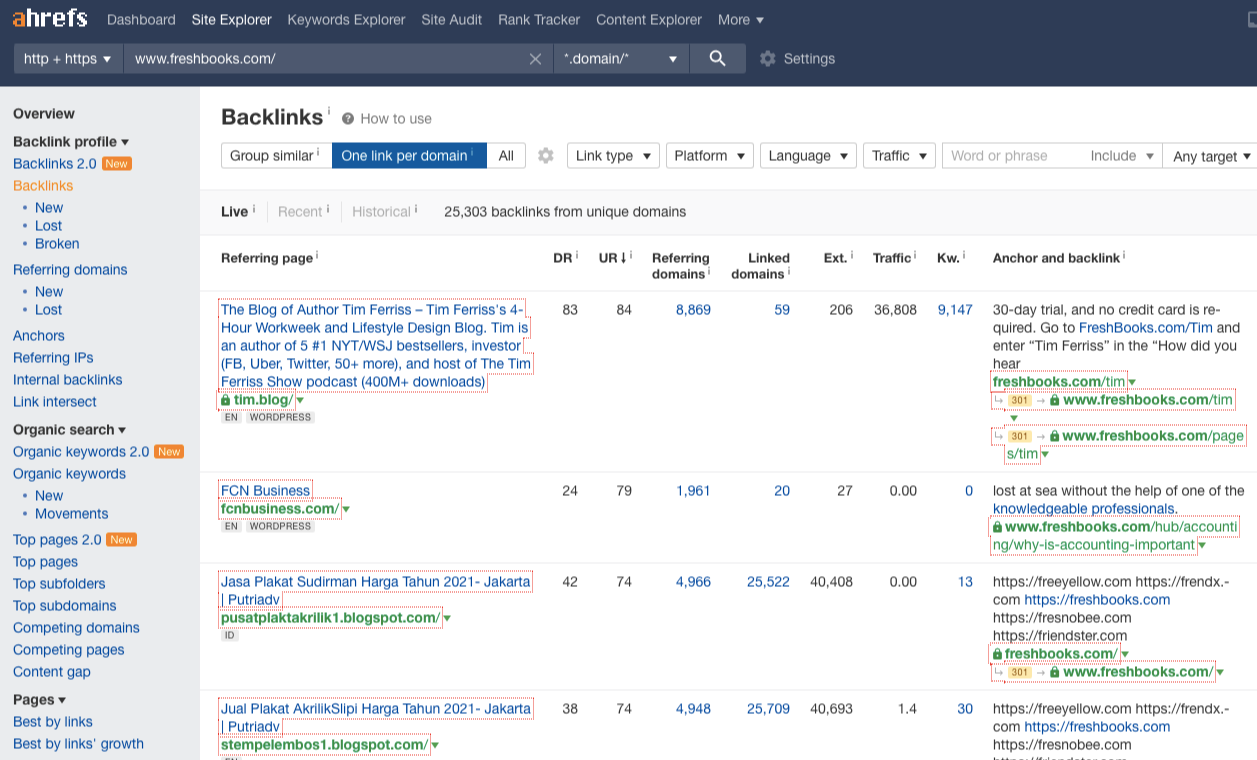
Task: Click the How to use help icon
Action: 348,118
